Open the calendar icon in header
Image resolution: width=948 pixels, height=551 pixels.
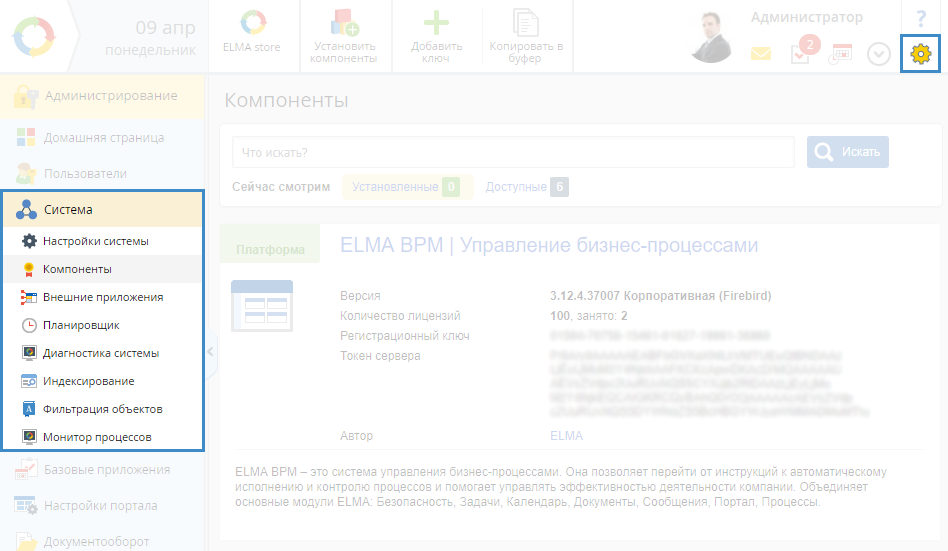pyautogui.click(x=840, y=54)
